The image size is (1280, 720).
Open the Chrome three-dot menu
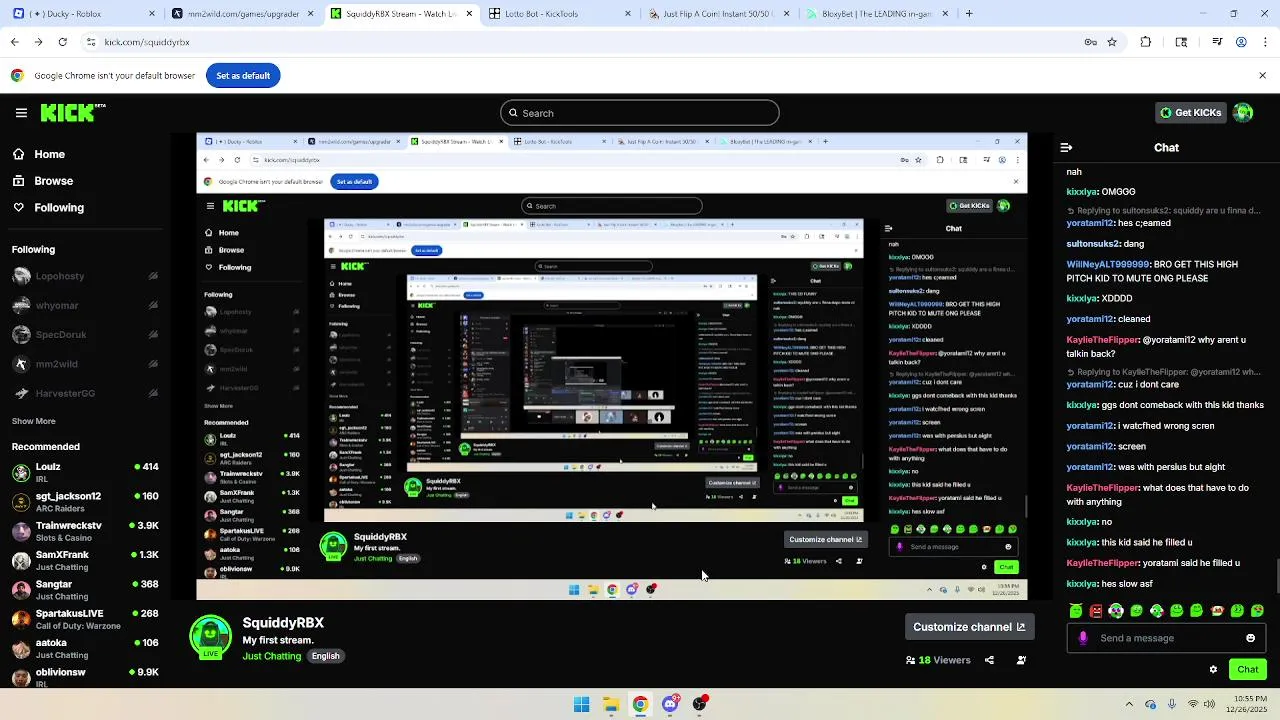(x=1263, y=42)
